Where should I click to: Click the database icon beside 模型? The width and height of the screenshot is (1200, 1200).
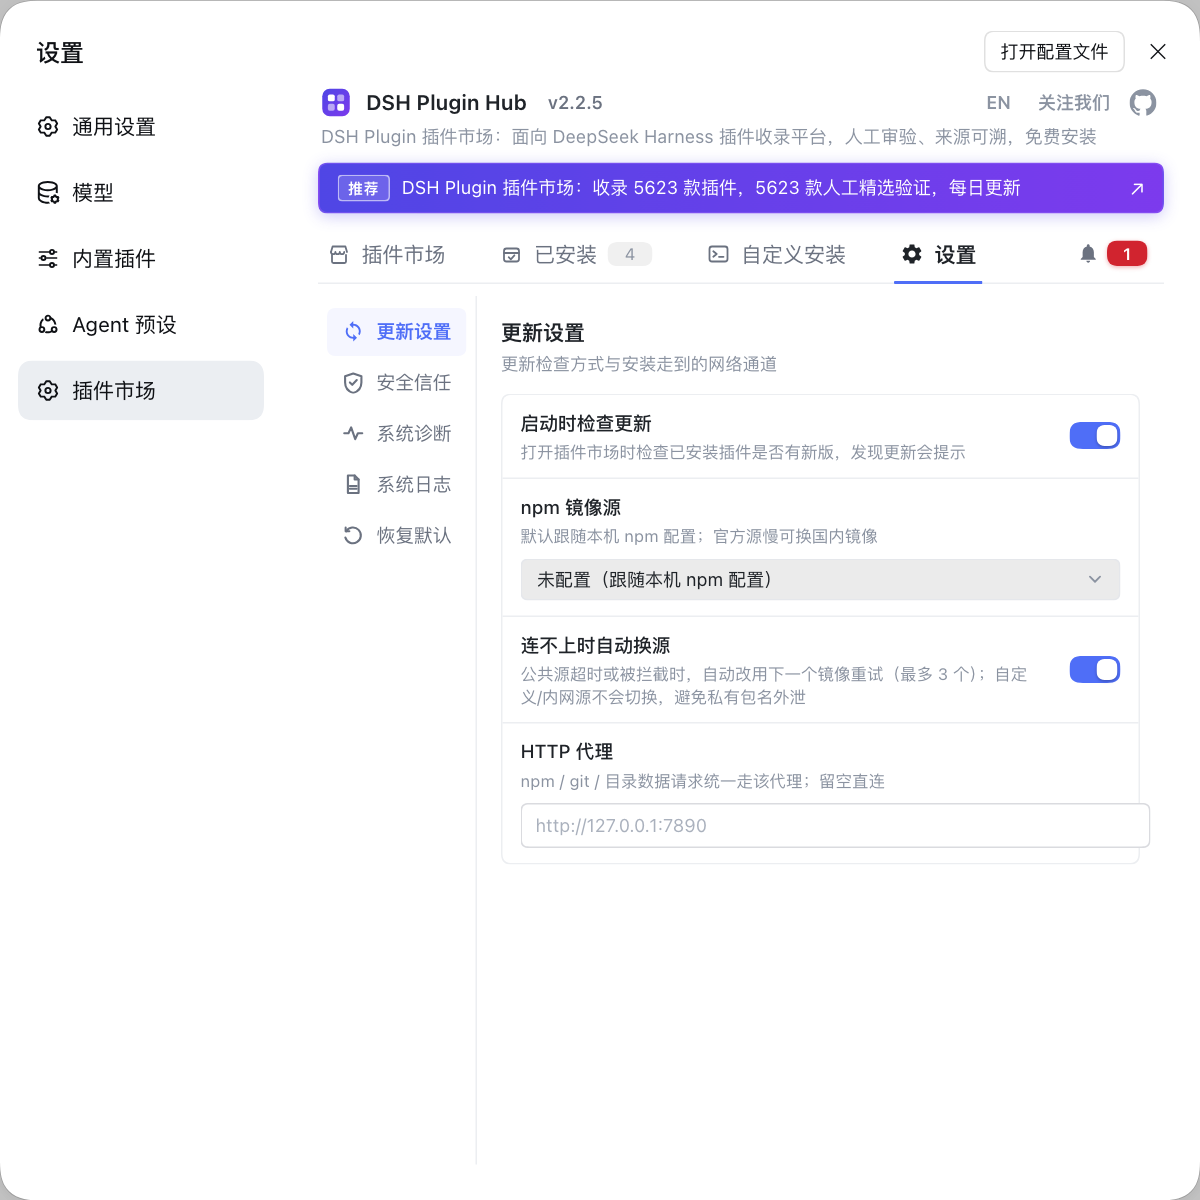click(48, 192)
